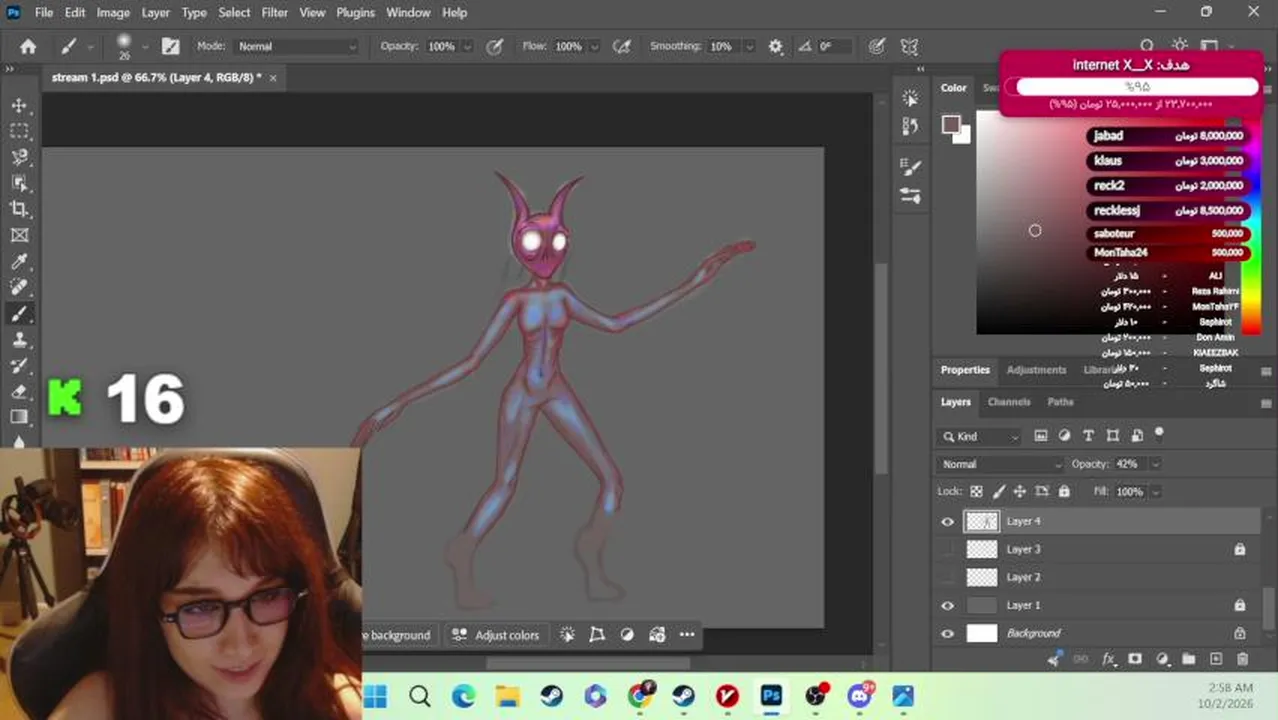1278x720 pixels.
Task: Toggle pressure for opacity
Action: [x=494, y=46]
